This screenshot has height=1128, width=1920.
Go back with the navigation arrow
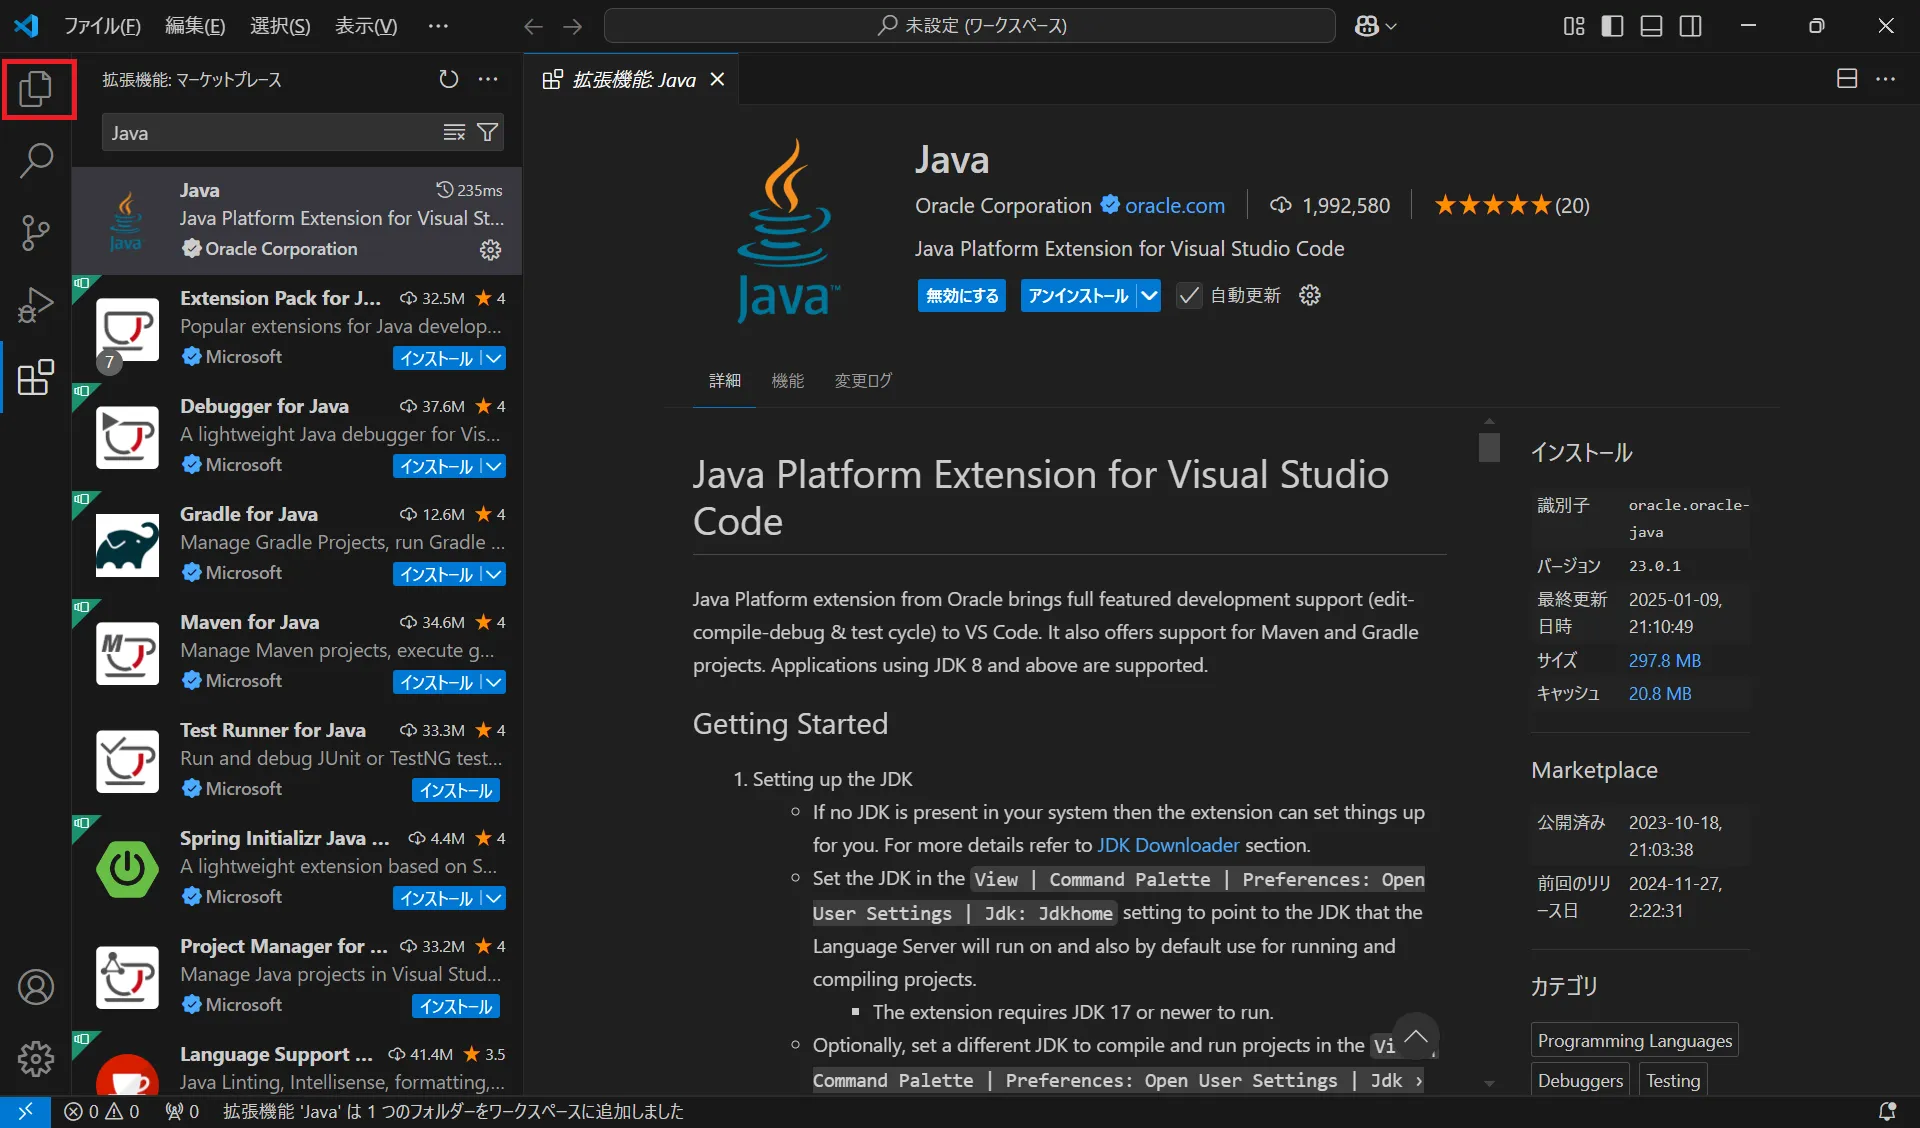click(x=534, y=26)
